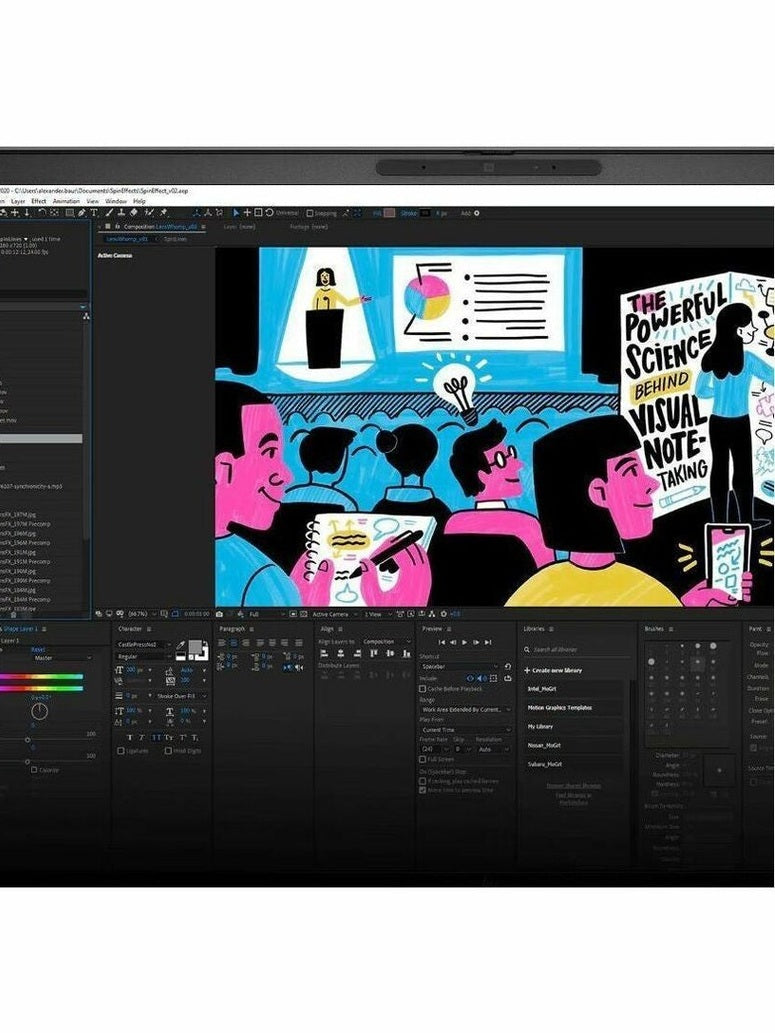Open the Current Time Play From dropdown
The height and width of the screenshot is (1033, 775).
coord(459,730)
